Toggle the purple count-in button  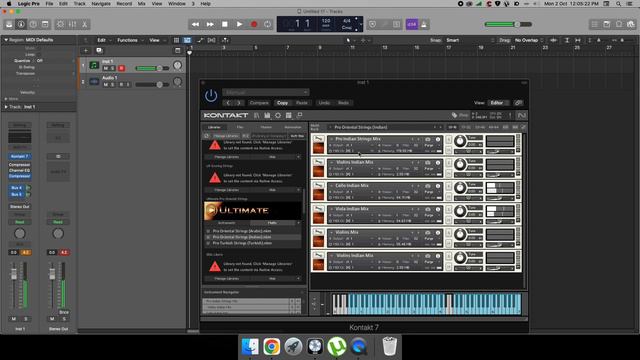[411, 24]
